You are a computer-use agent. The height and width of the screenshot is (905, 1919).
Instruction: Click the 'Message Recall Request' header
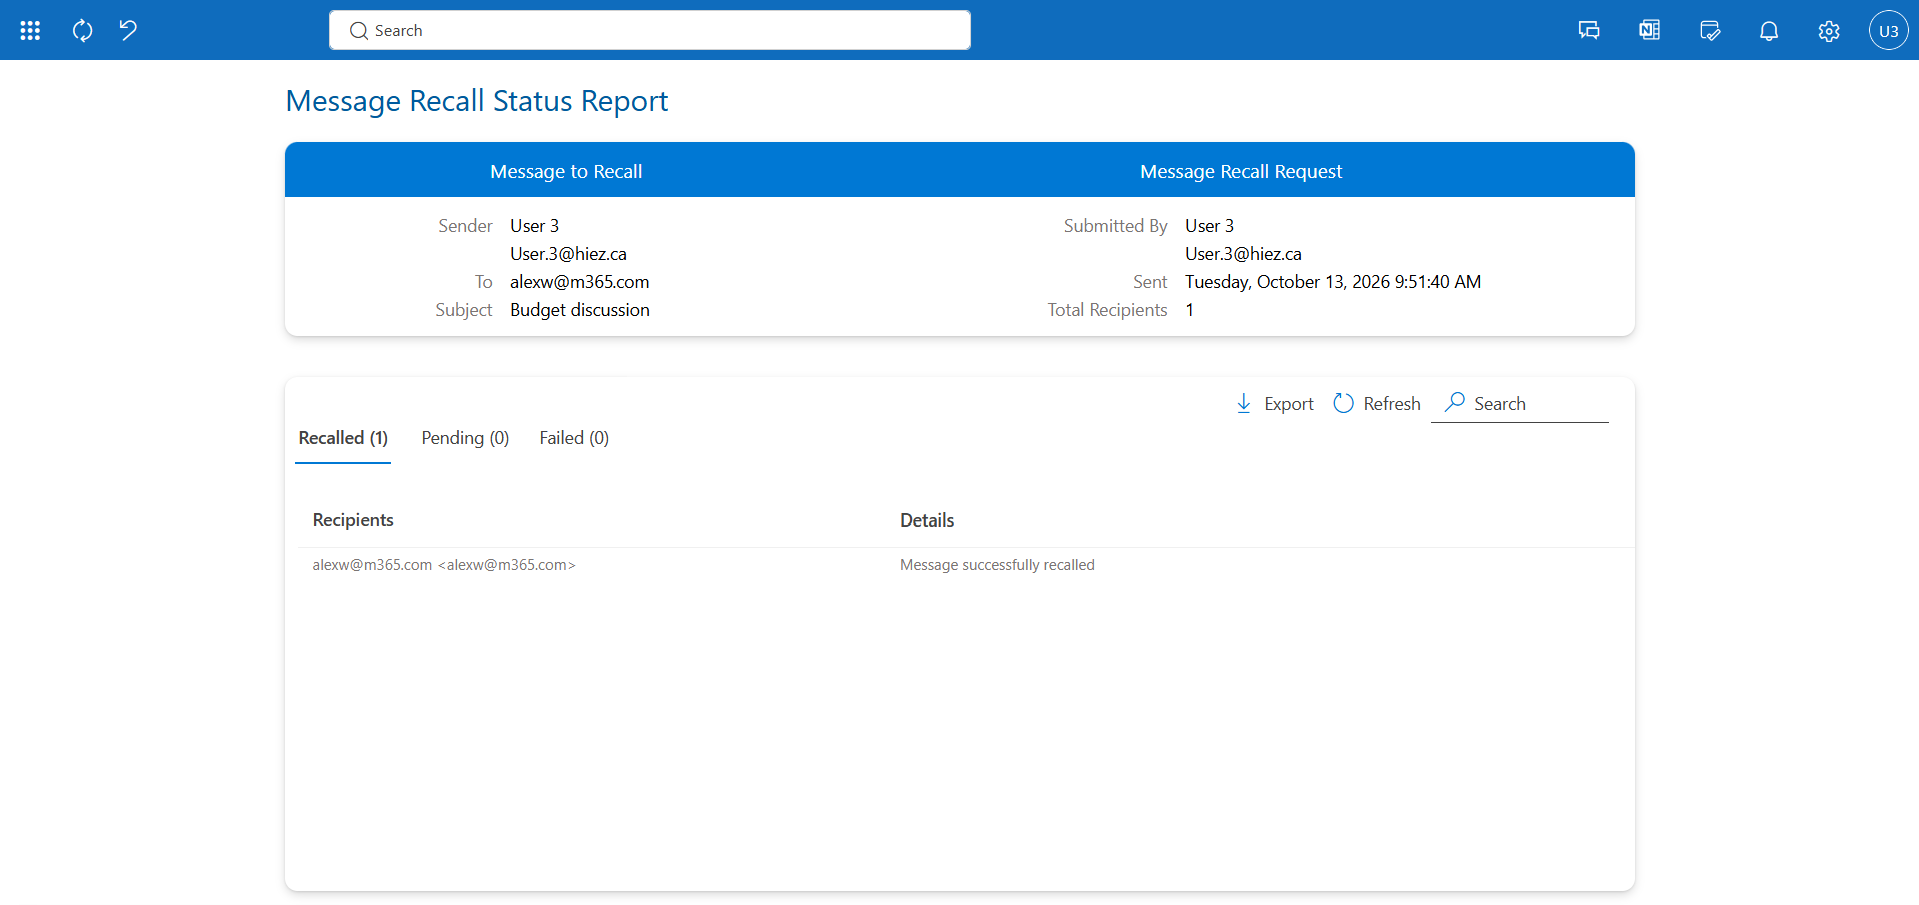1241,172
